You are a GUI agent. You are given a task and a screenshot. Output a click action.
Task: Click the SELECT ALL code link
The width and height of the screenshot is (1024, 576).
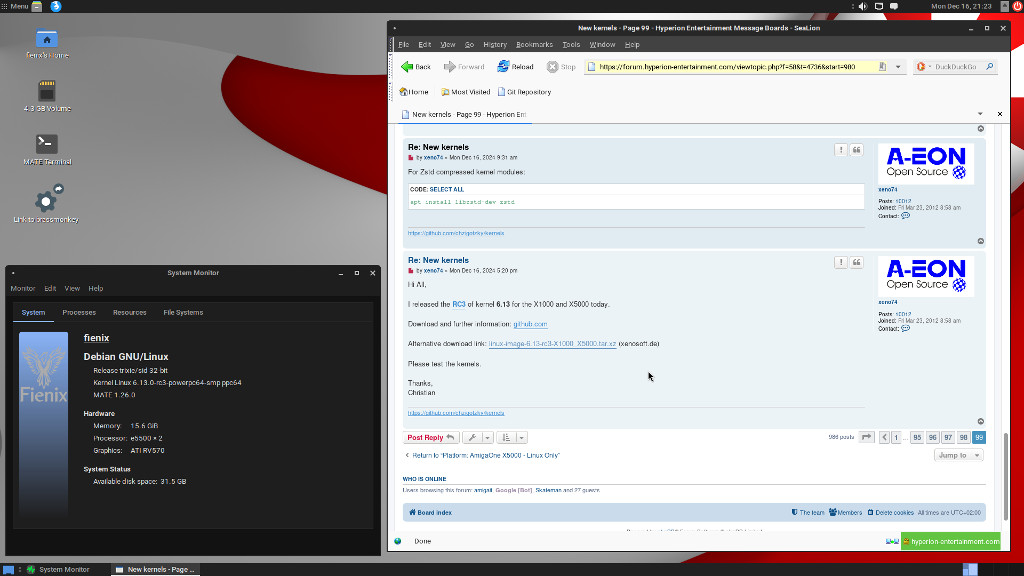[447, 189]
